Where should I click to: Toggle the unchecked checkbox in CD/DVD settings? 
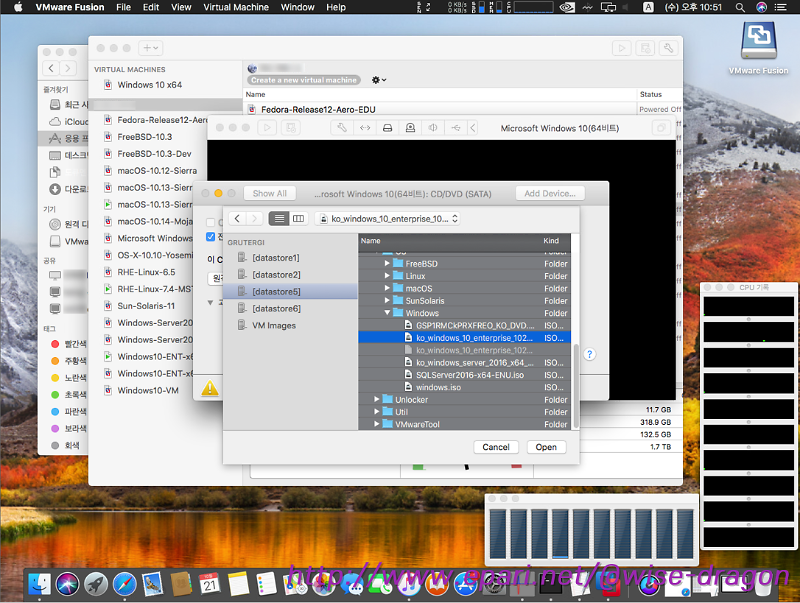click(210, 222)
